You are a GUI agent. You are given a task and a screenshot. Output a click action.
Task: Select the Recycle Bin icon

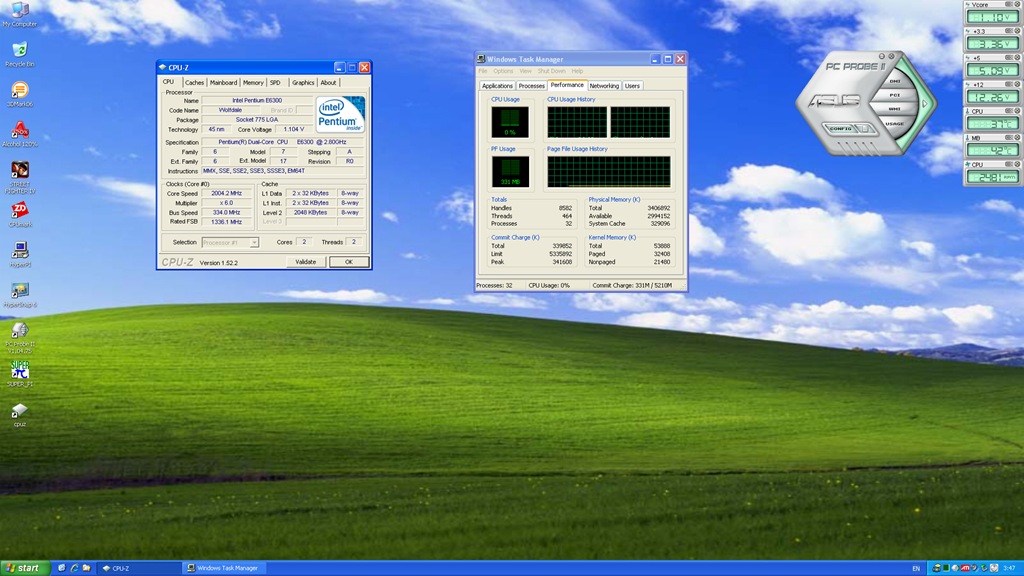[16, 51]
